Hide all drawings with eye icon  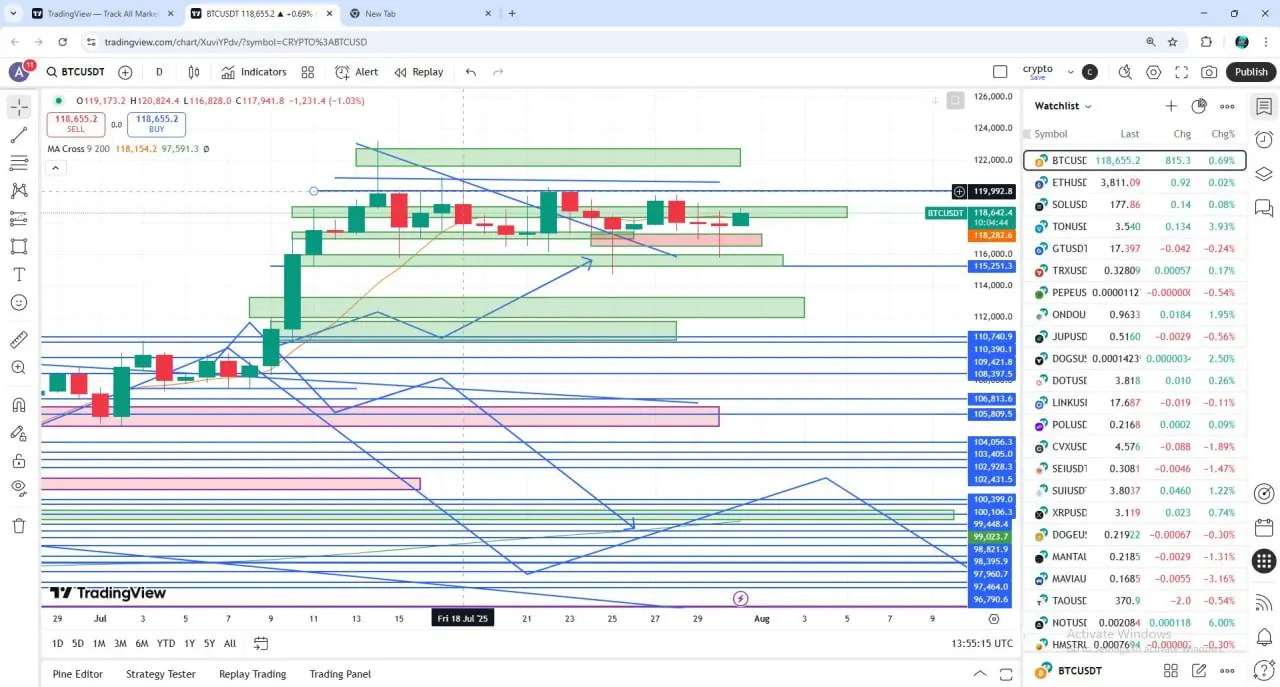click(x=19, y=488)
